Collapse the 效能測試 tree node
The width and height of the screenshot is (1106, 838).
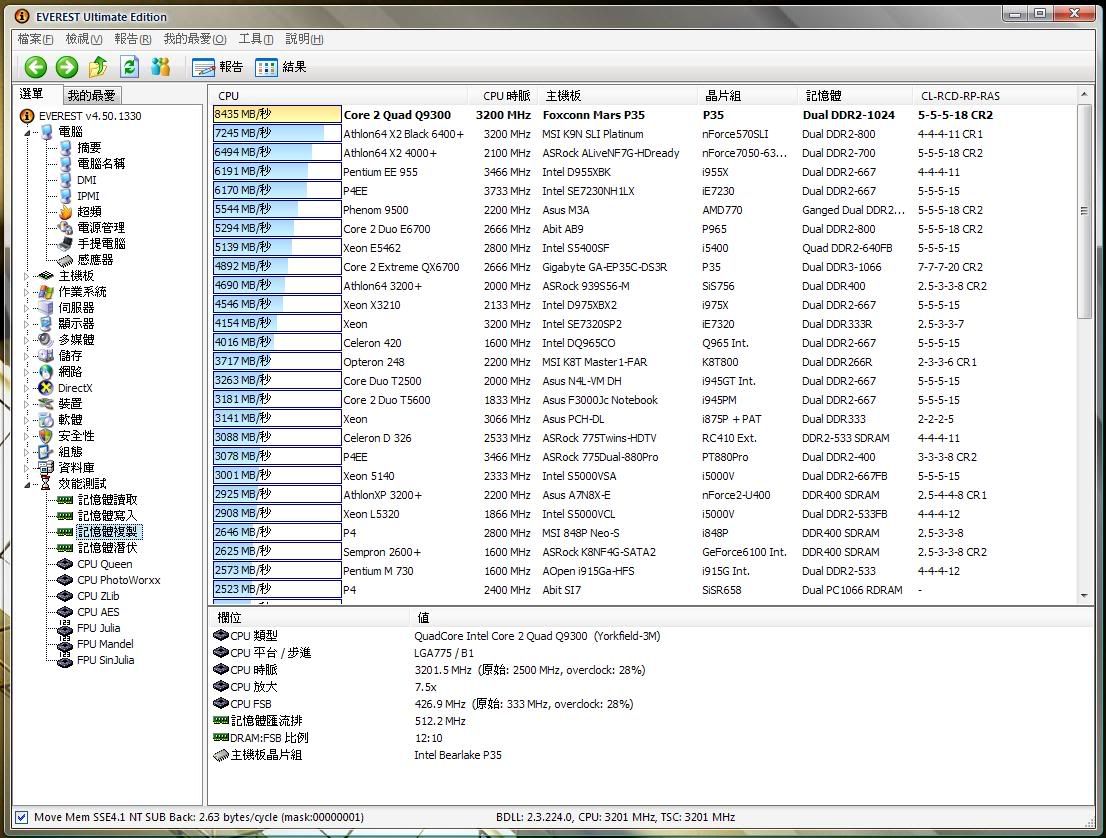[27, 484]
